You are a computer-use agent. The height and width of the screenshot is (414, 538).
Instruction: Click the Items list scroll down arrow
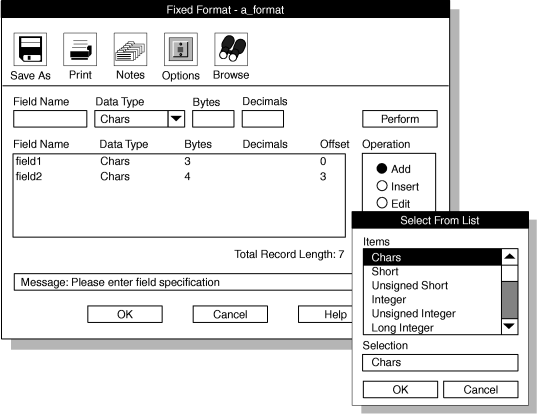click(510, 326)
